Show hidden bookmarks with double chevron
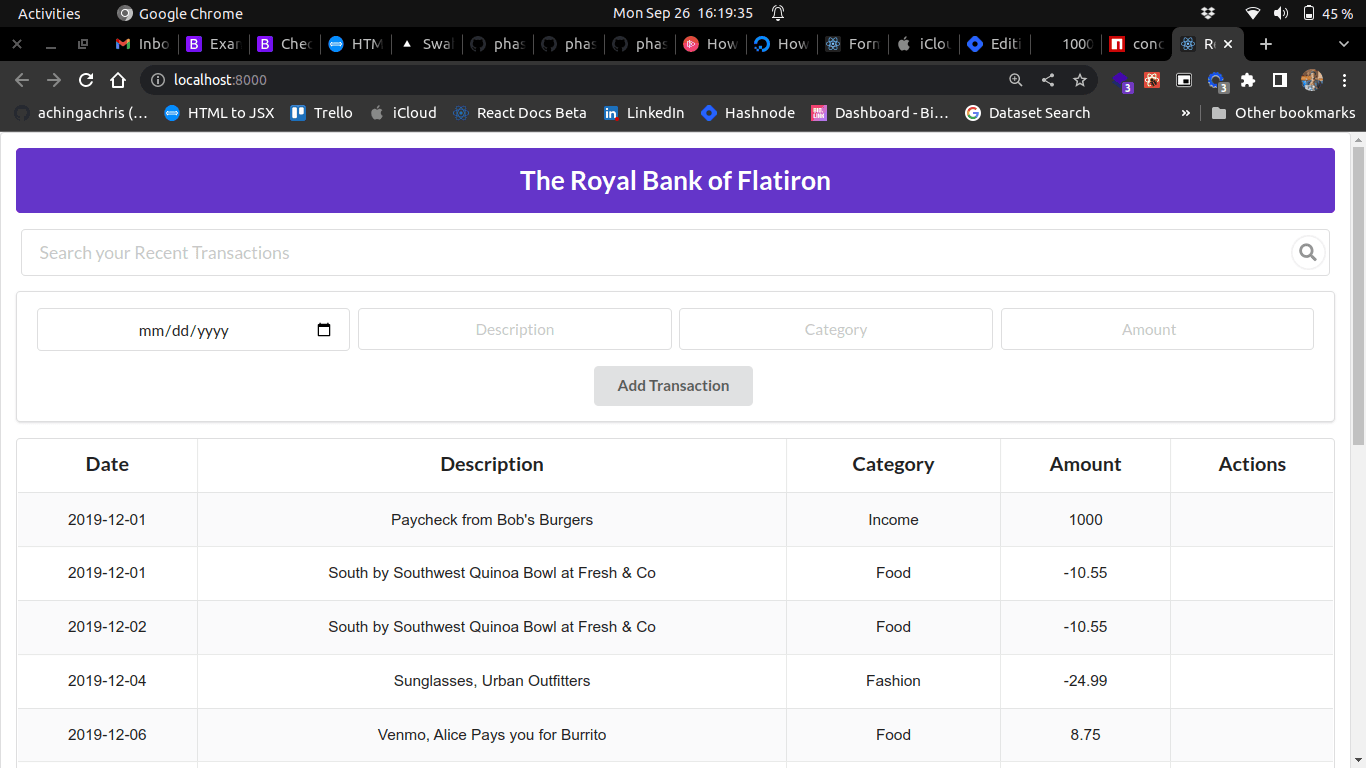 [x=1186, y=113]
